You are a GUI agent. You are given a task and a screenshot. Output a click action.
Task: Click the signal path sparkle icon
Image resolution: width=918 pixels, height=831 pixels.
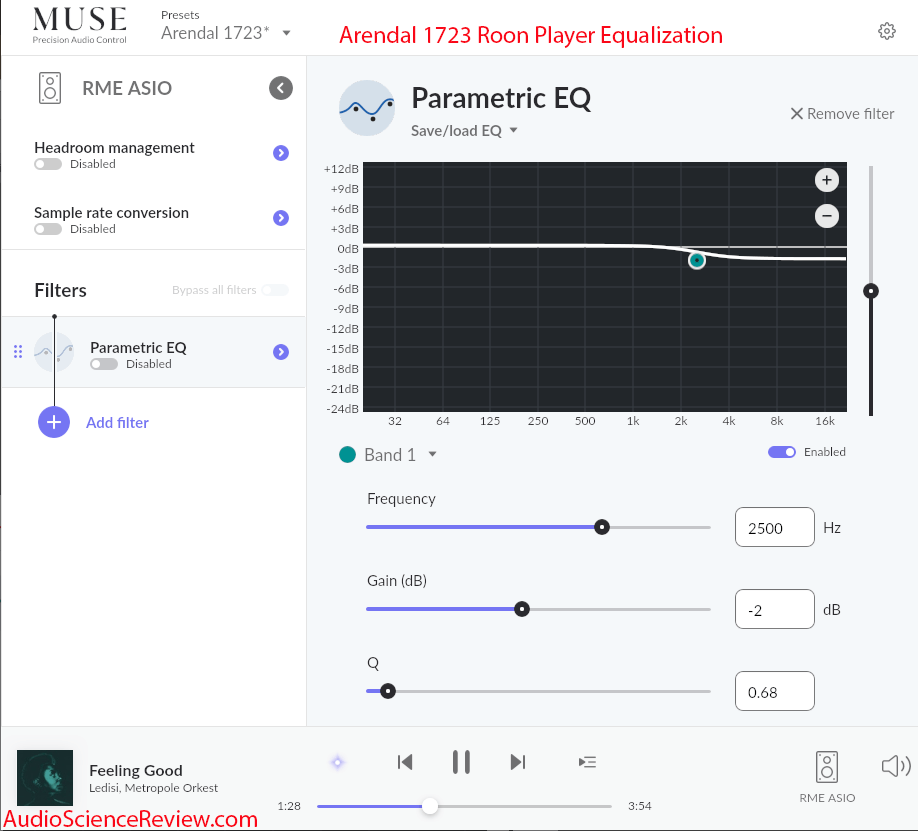(338, 762)
